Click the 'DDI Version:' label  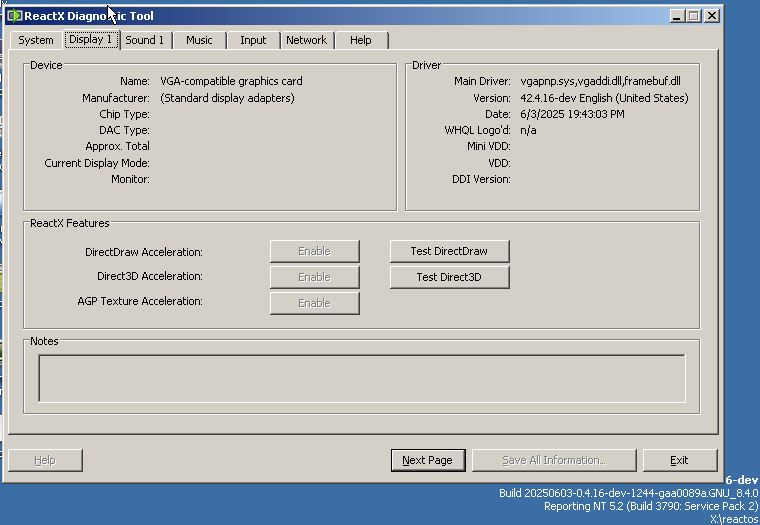[481, 179]
